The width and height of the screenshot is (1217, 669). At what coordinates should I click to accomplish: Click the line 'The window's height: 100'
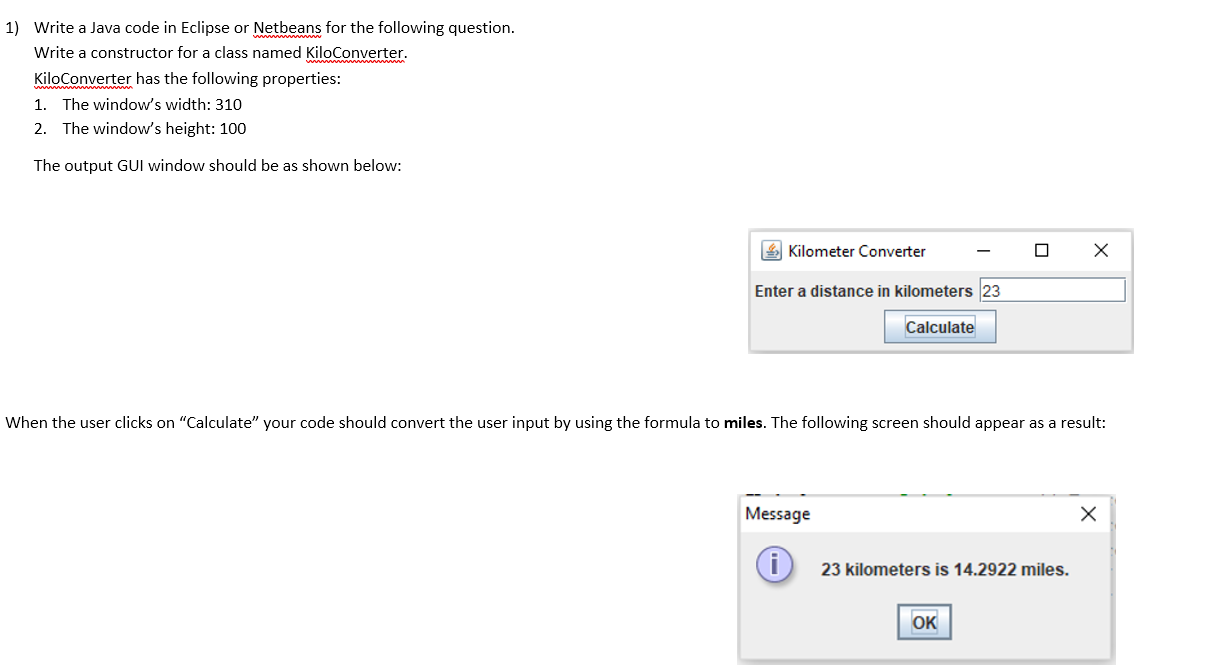tap(153, 128)
